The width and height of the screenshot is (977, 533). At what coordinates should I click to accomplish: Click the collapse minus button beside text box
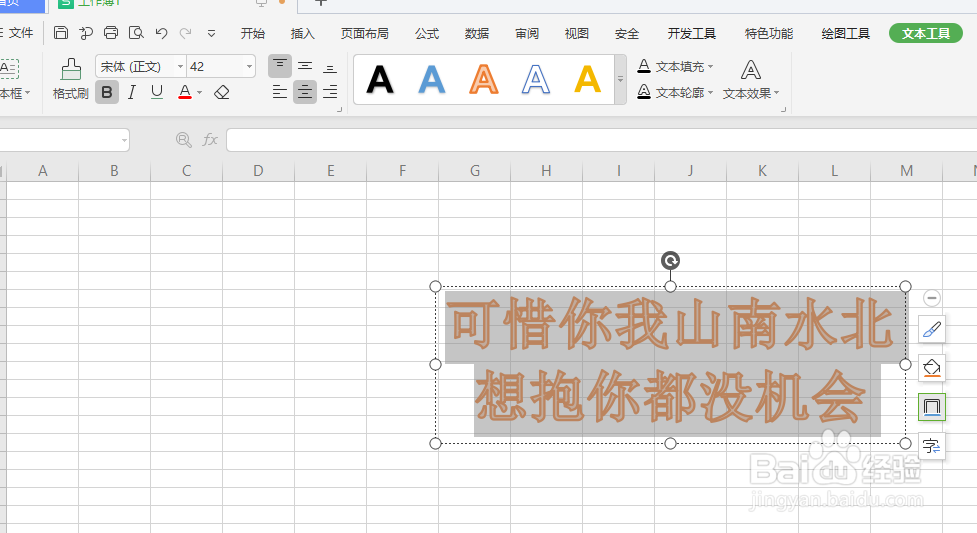coord(932,298)
